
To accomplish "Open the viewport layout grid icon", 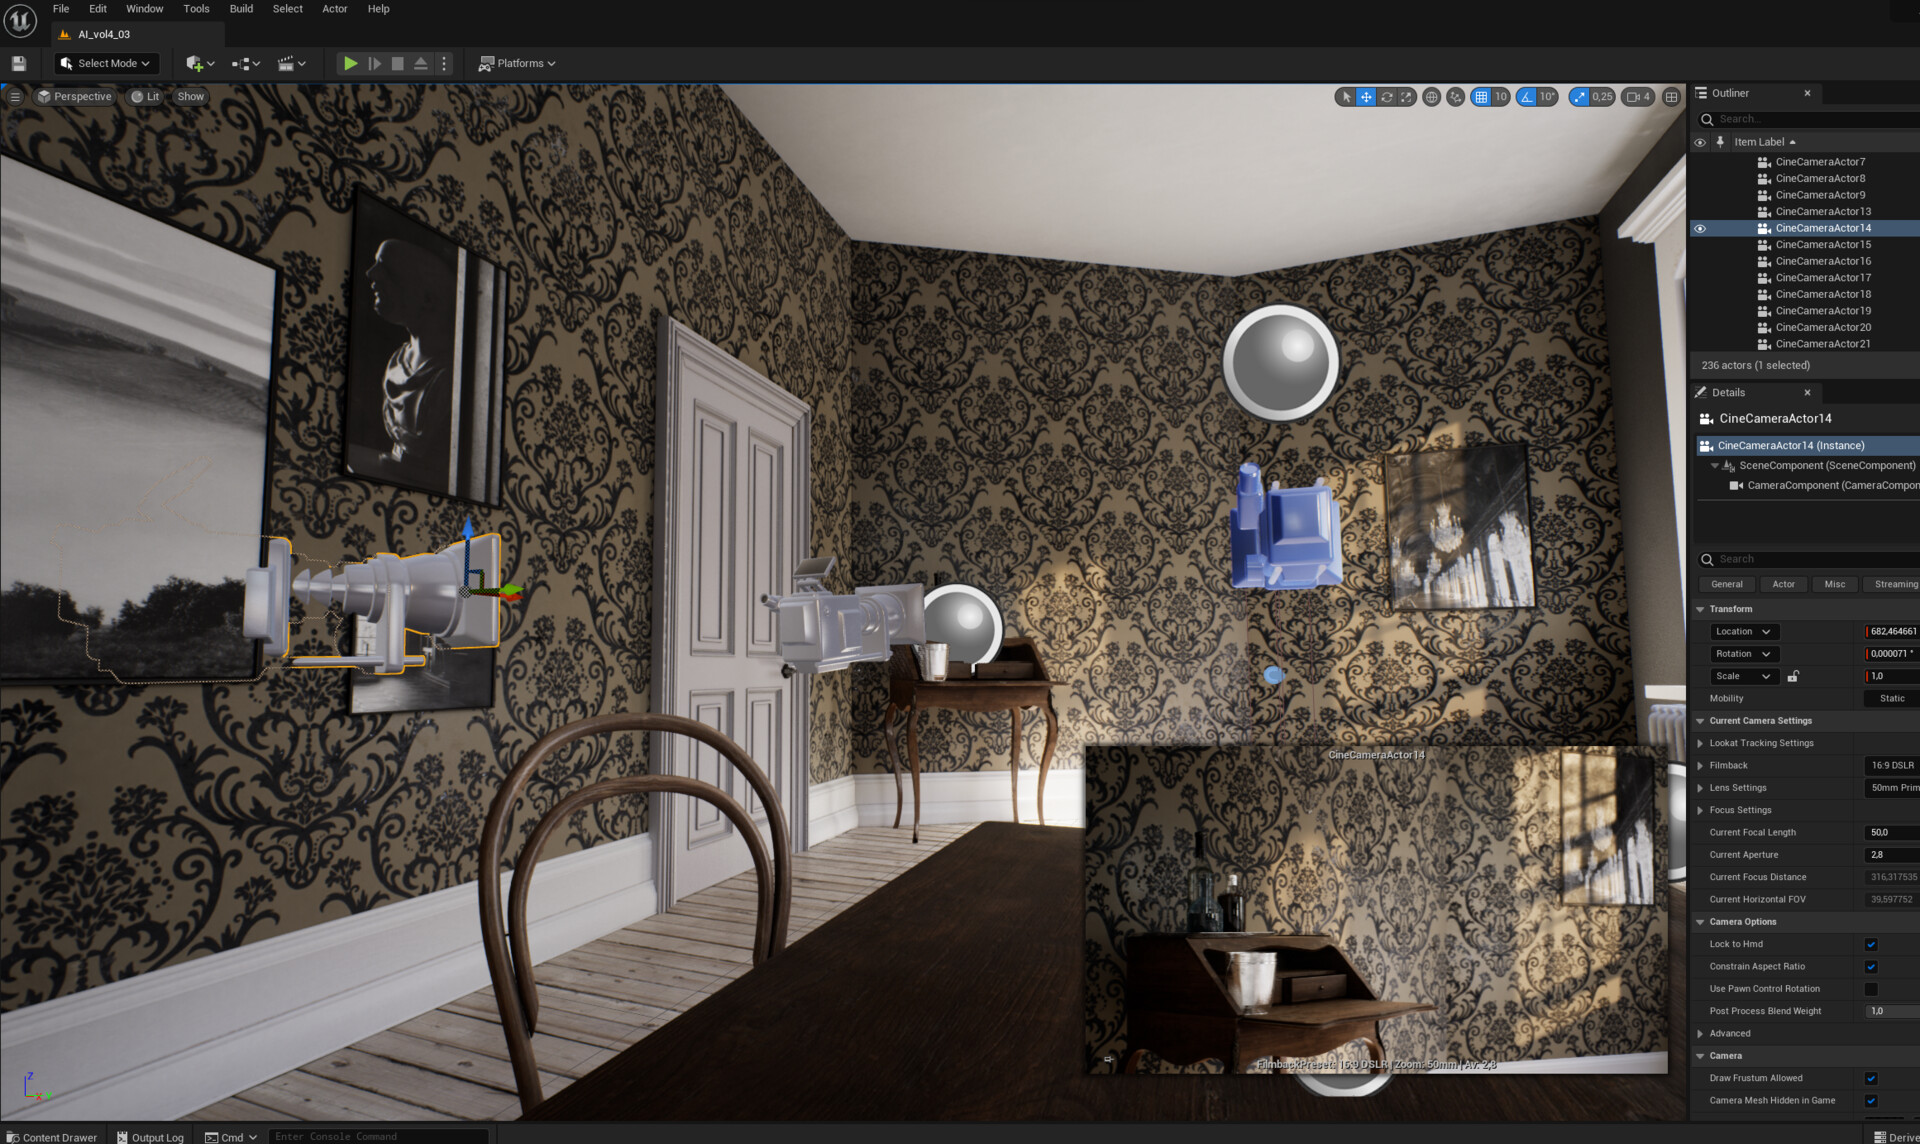I will (x=1670, y=97).
